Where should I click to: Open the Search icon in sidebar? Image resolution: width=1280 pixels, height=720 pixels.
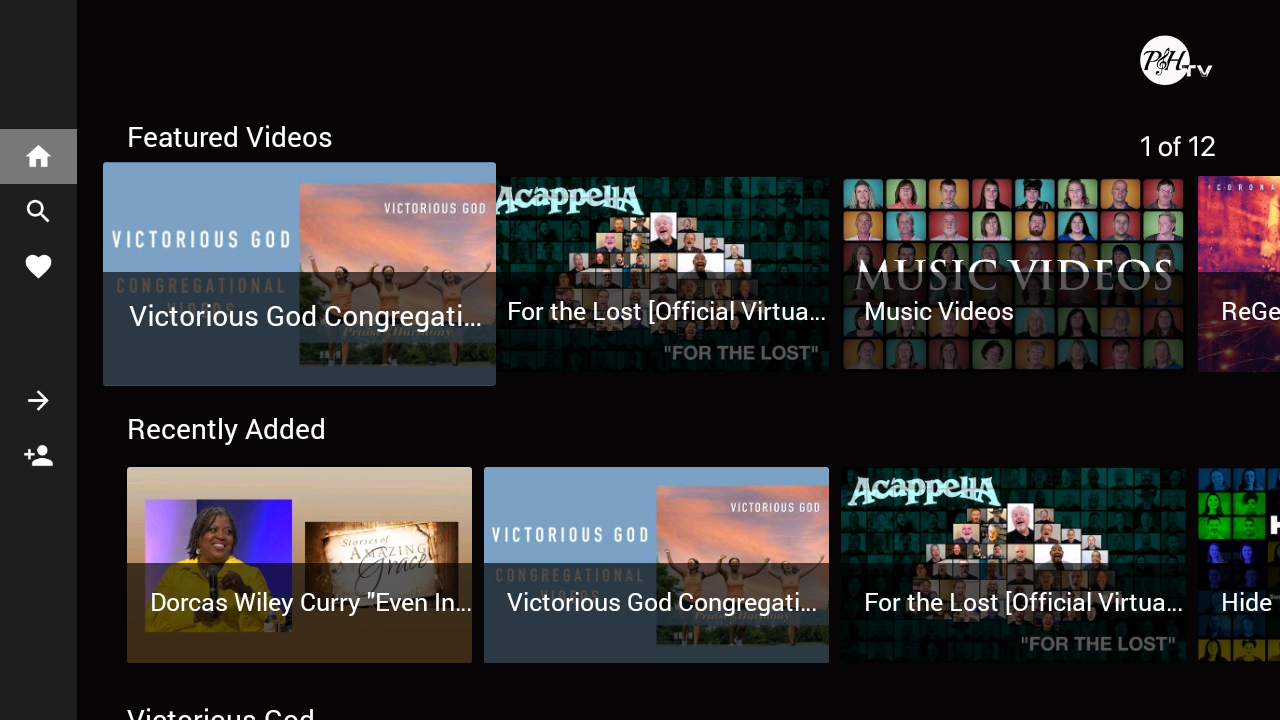point(38,211)
